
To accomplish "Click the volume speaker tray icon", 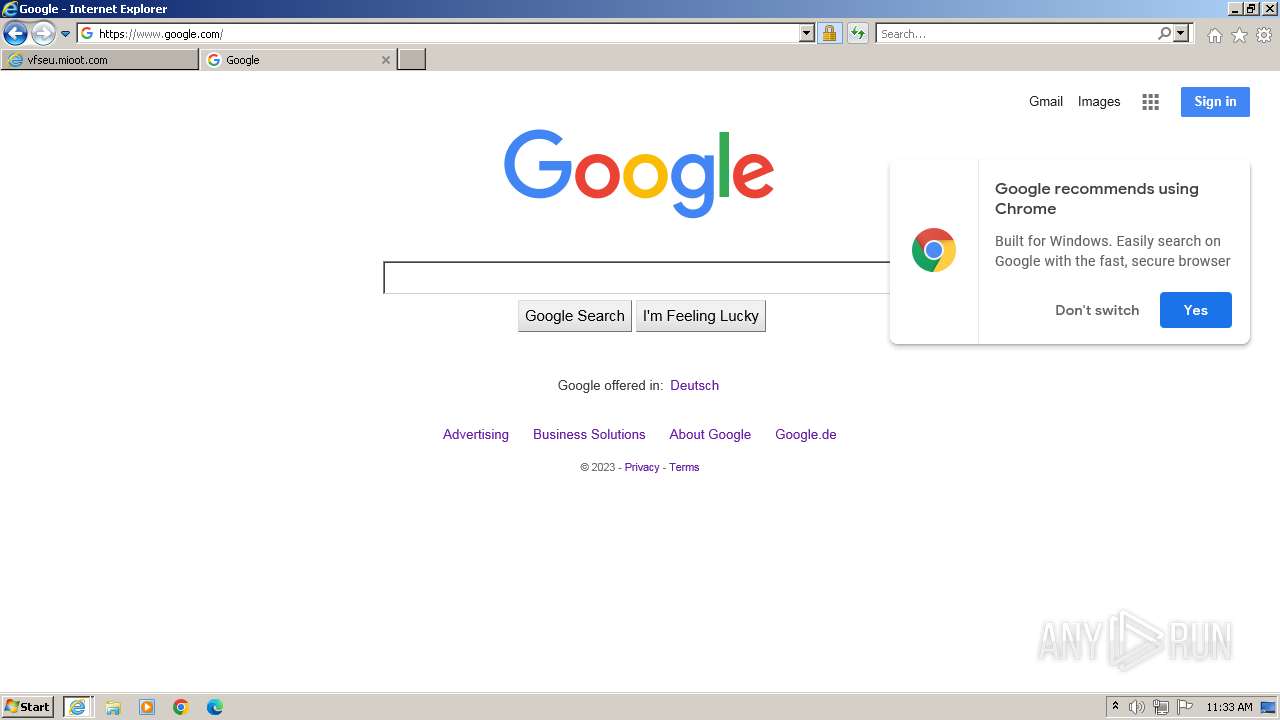I will [x=1137, y=707].
